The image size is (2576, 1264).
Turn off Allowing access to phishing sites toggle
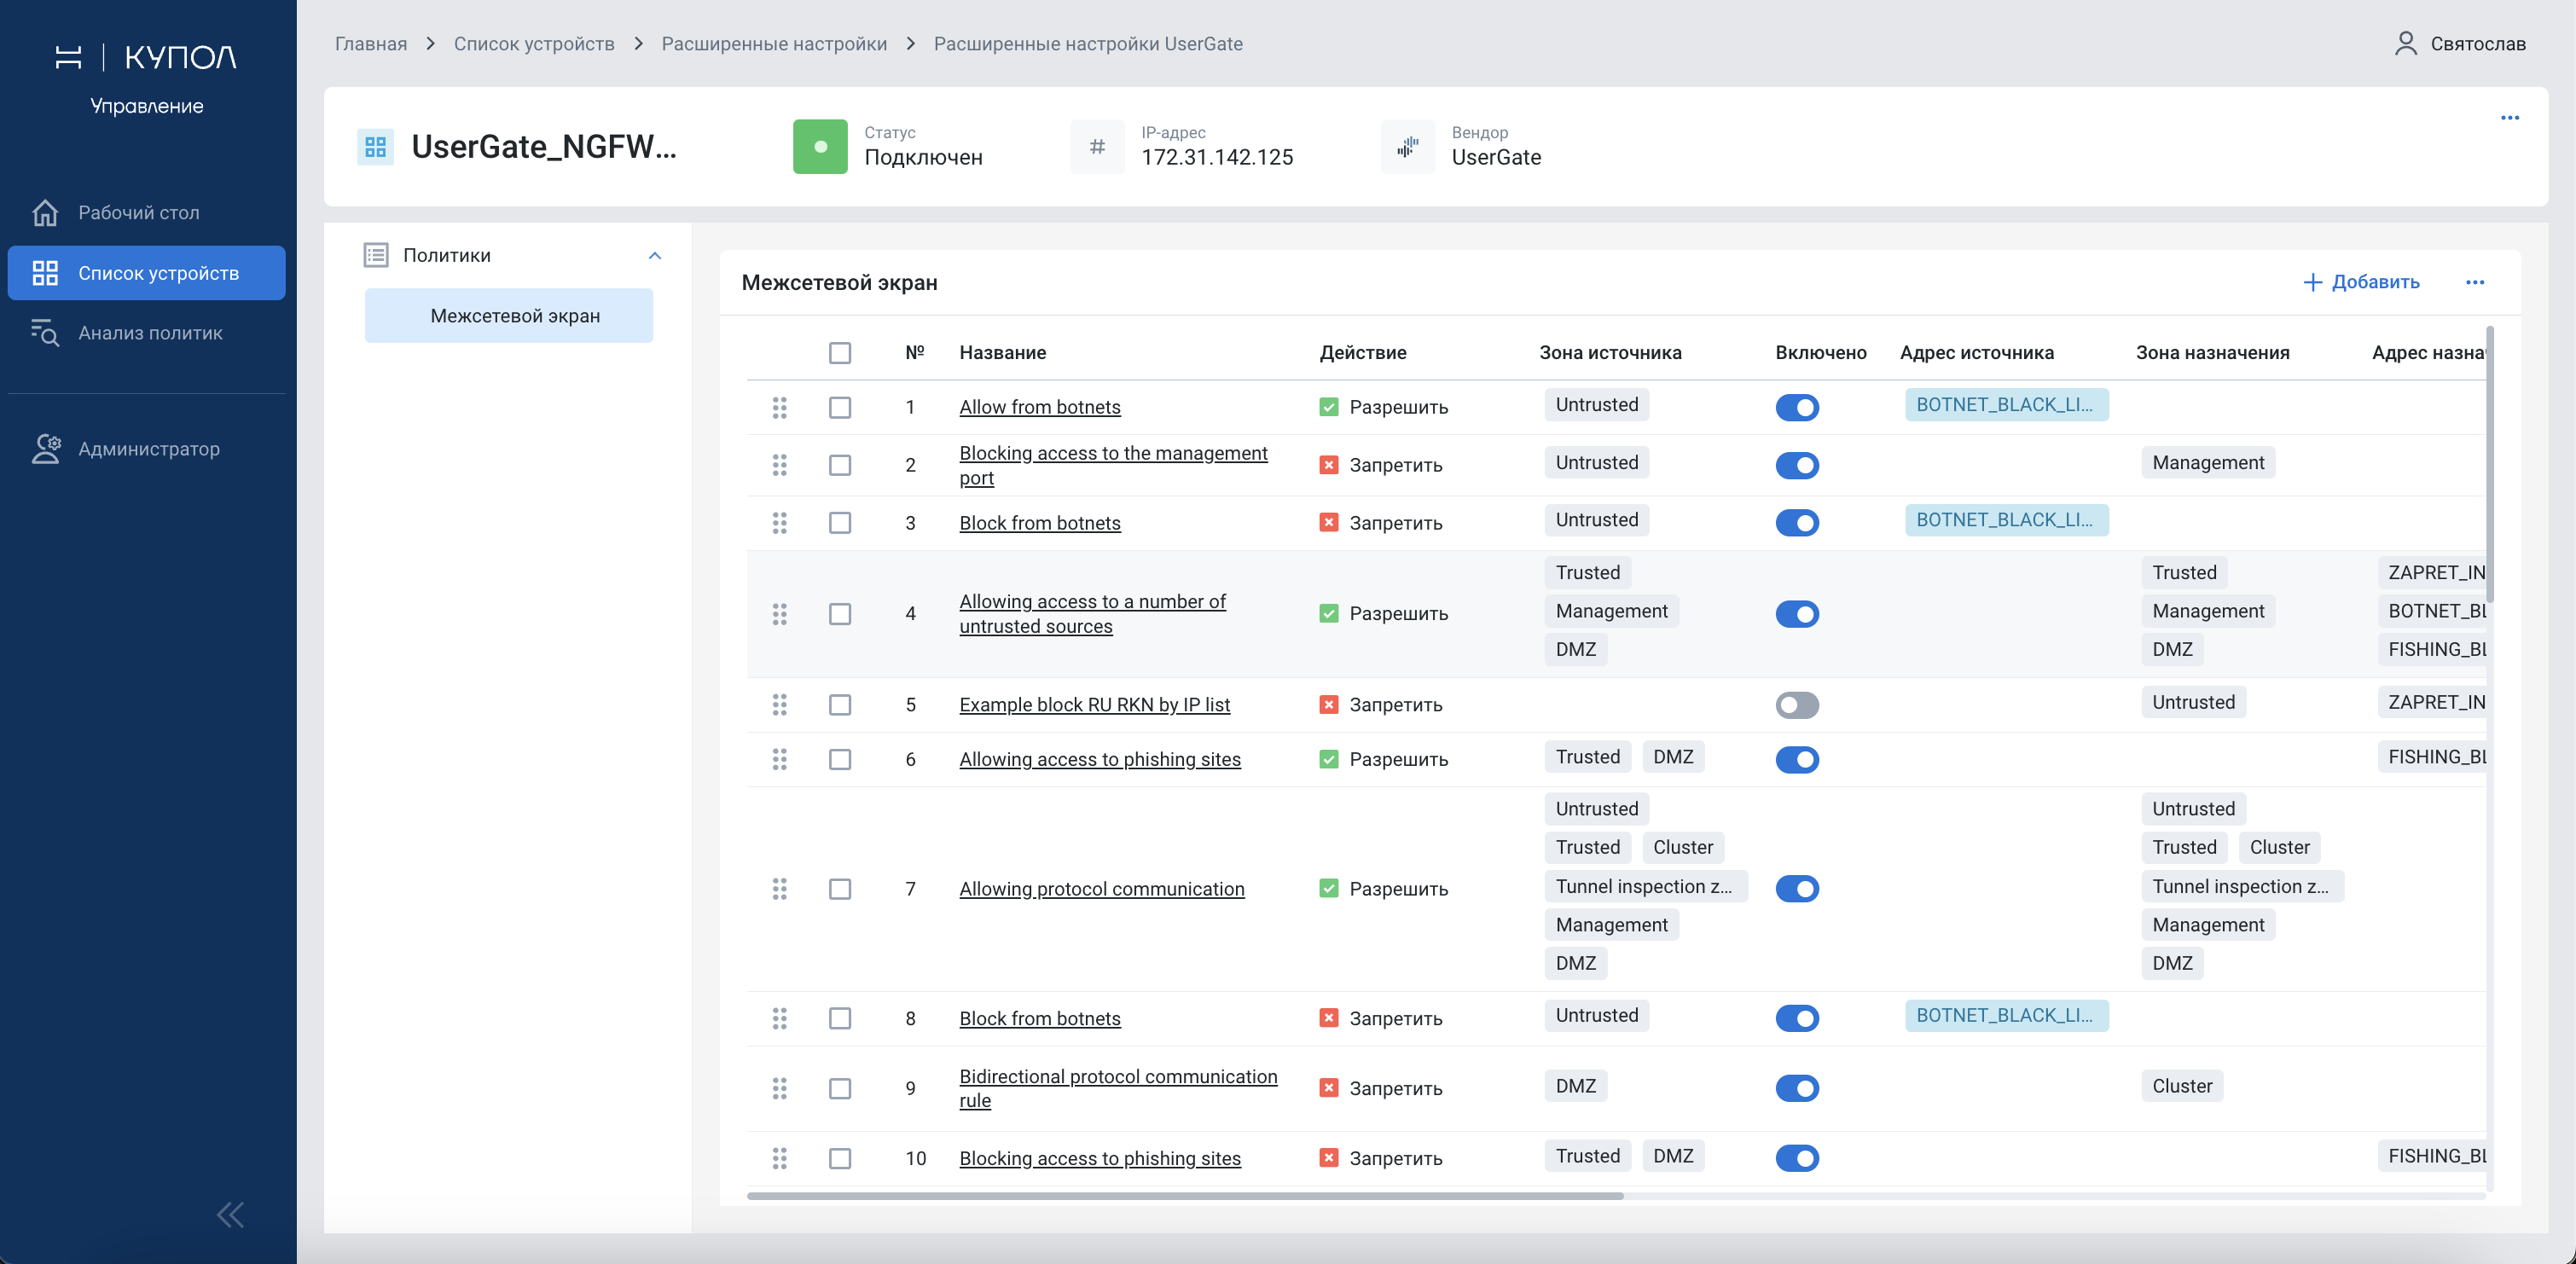point(1796,760)
